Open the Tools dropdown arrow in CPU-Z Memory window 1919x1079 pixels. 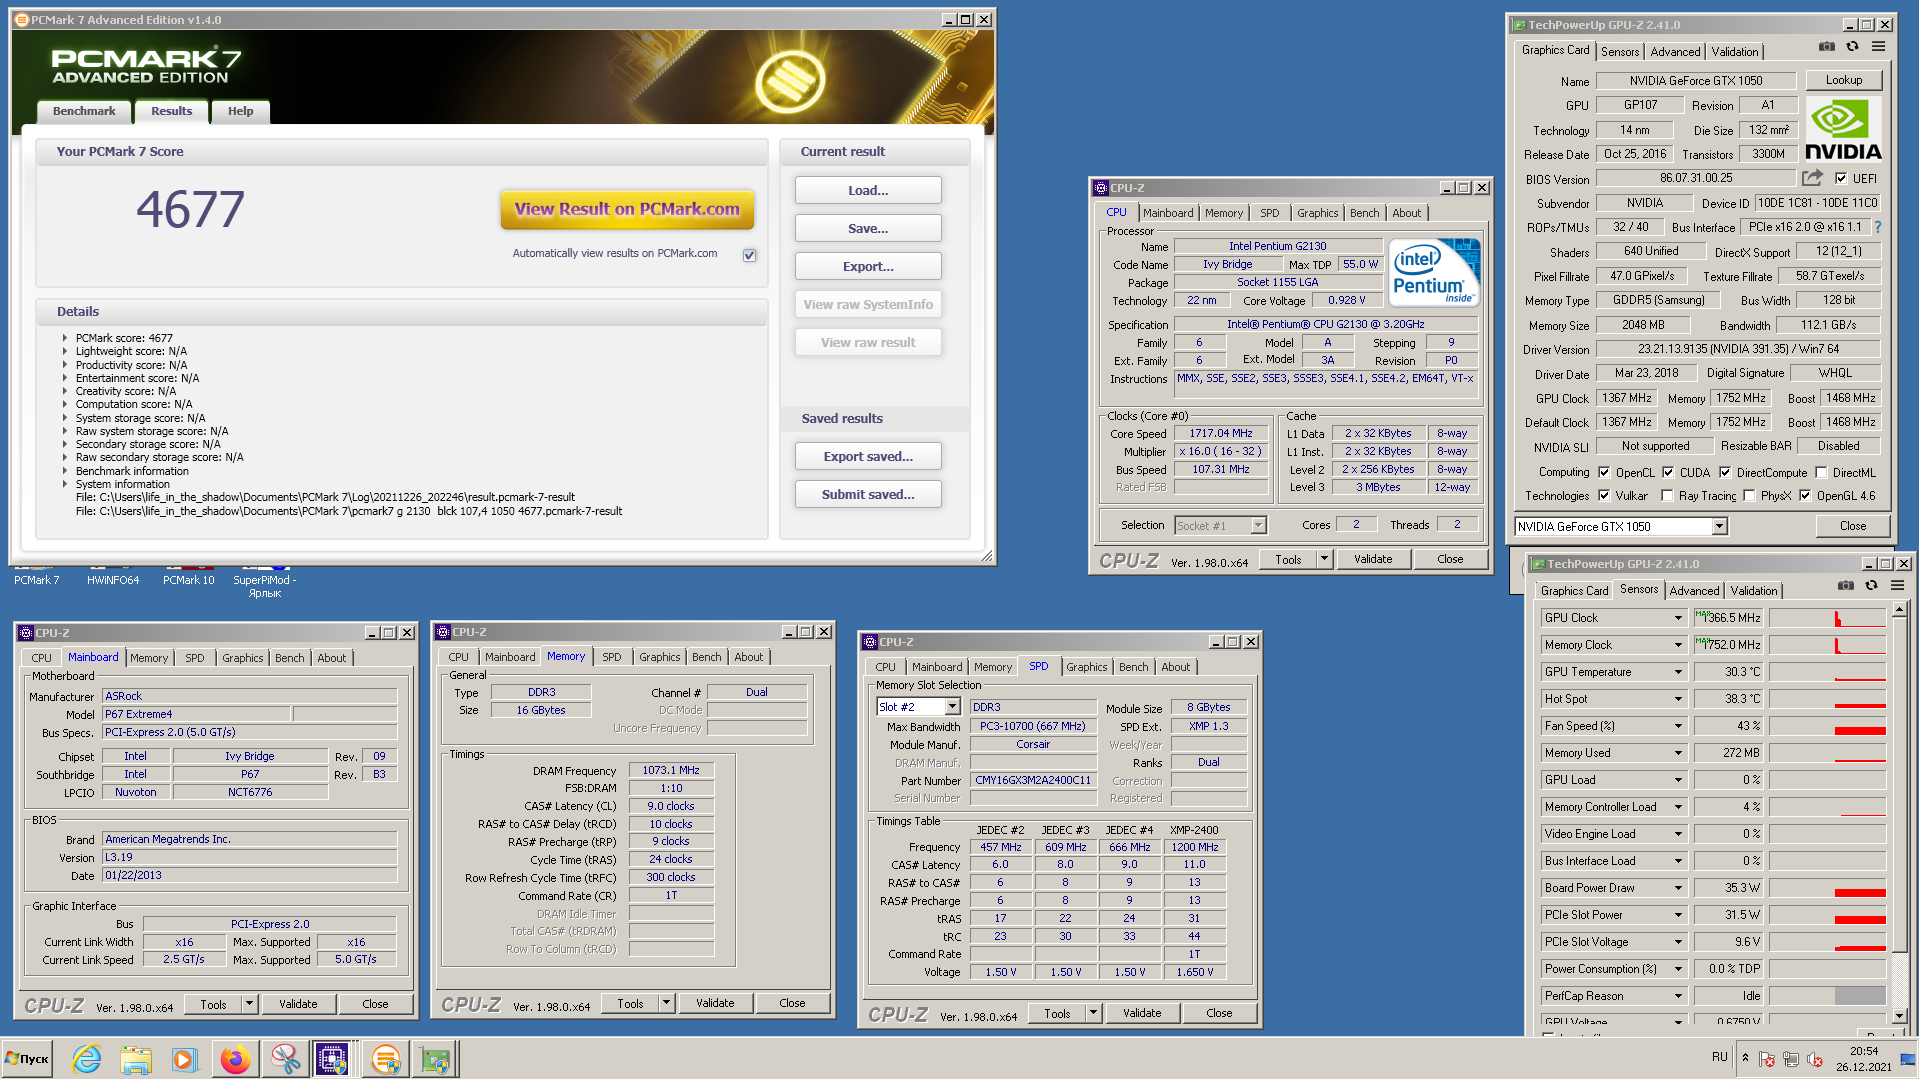pyautogui.click(x=666, y=1003)
